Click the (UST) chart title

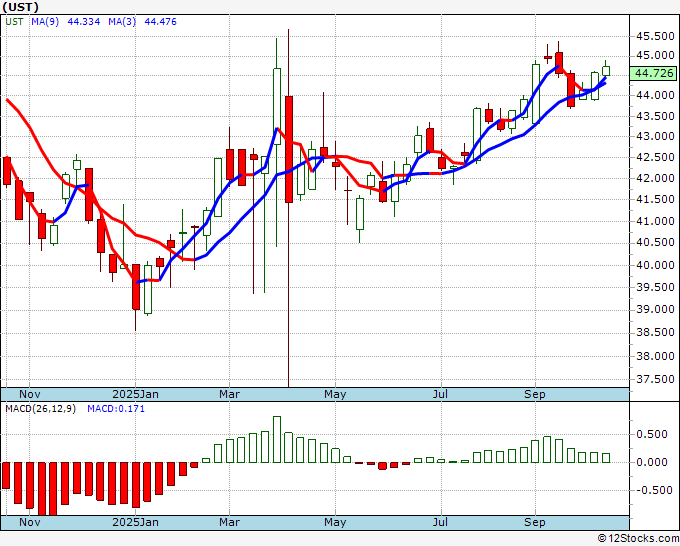tap(20, 7)
